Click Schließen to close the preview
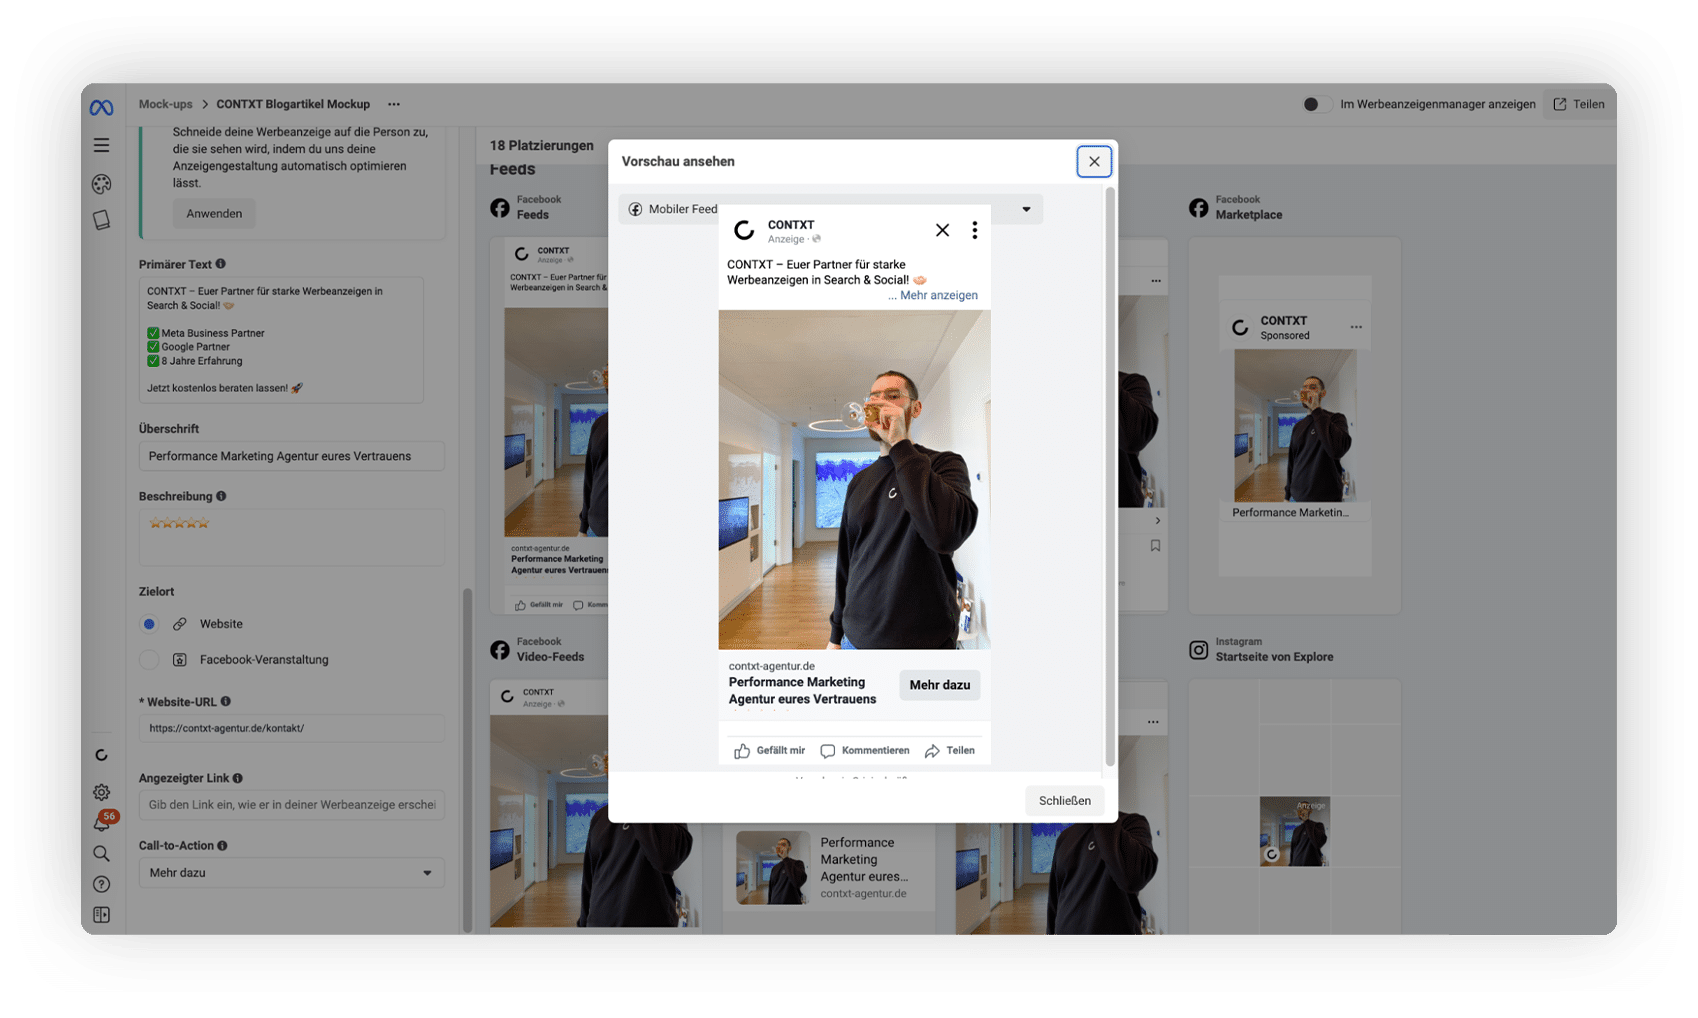This screenshot has width=1698, height=1018. pos(1064,801)
